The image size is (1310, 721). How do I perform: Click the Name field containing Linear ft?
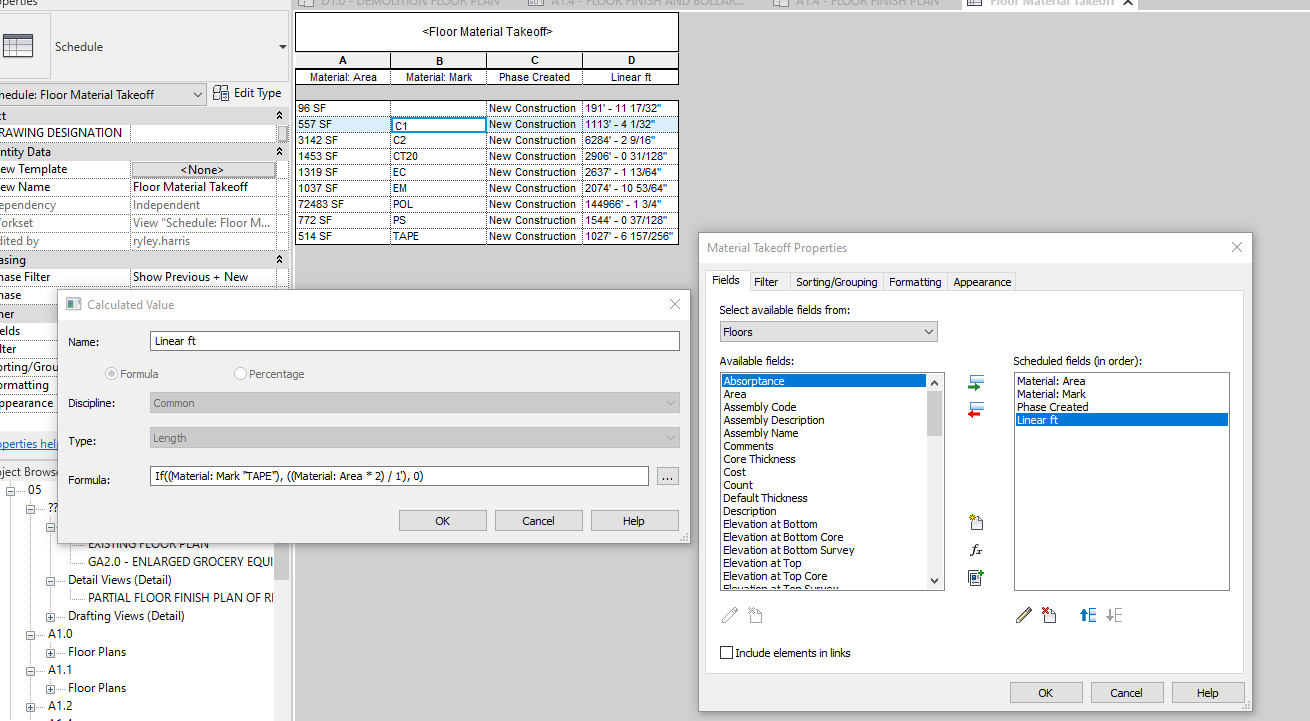pos(415,341)
